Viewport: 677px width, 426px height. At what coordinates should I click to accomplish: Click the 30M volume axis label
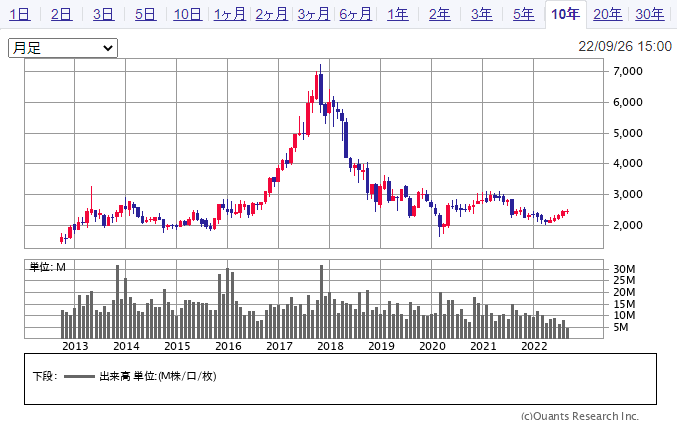point(624,269)
